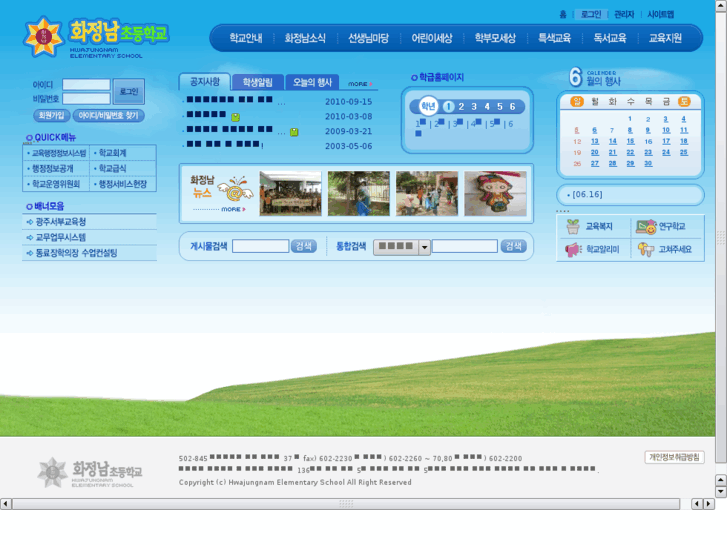
Task: Select grade 4 in 학급홈페이지
Action: pyautogui.click(x=487, y=107)
